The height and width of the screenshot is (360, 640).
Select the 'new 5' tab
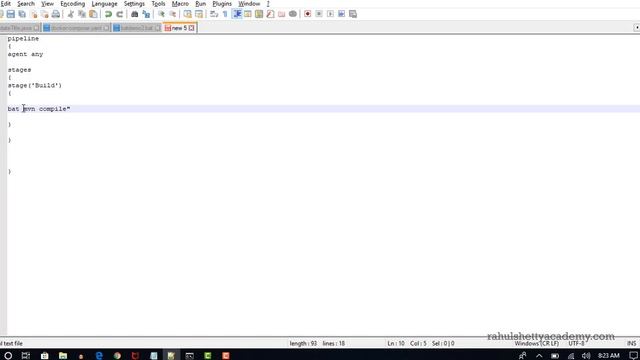pyautogui.click(x=179, y=28)
